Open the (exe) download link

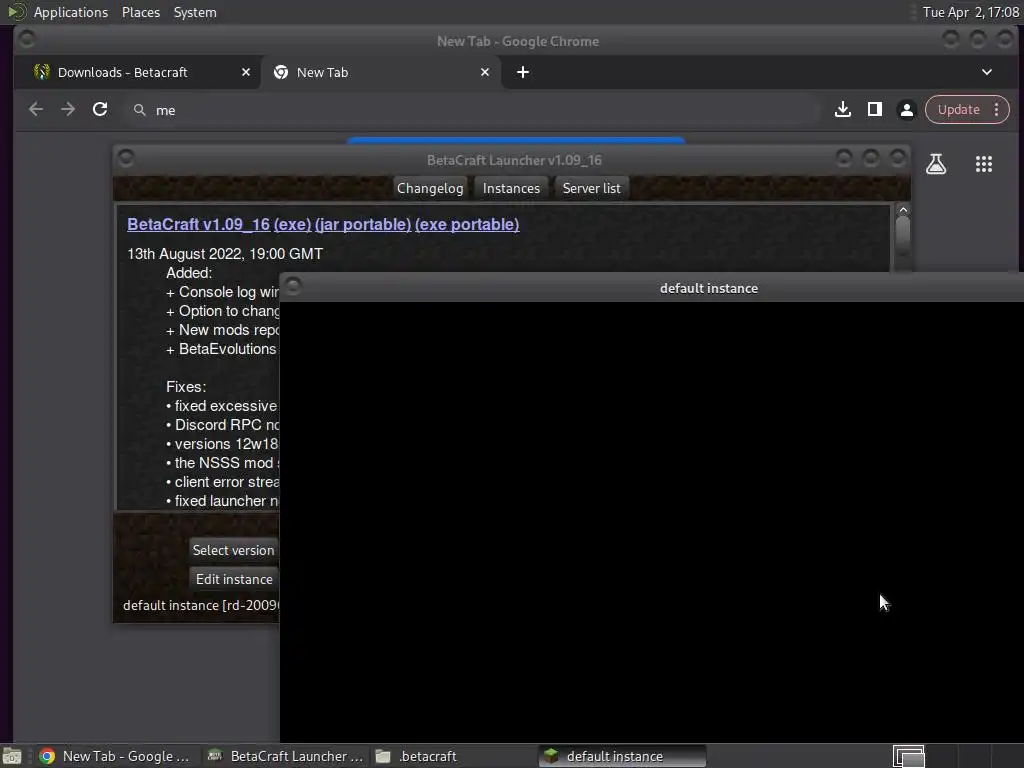coord(293,225)
